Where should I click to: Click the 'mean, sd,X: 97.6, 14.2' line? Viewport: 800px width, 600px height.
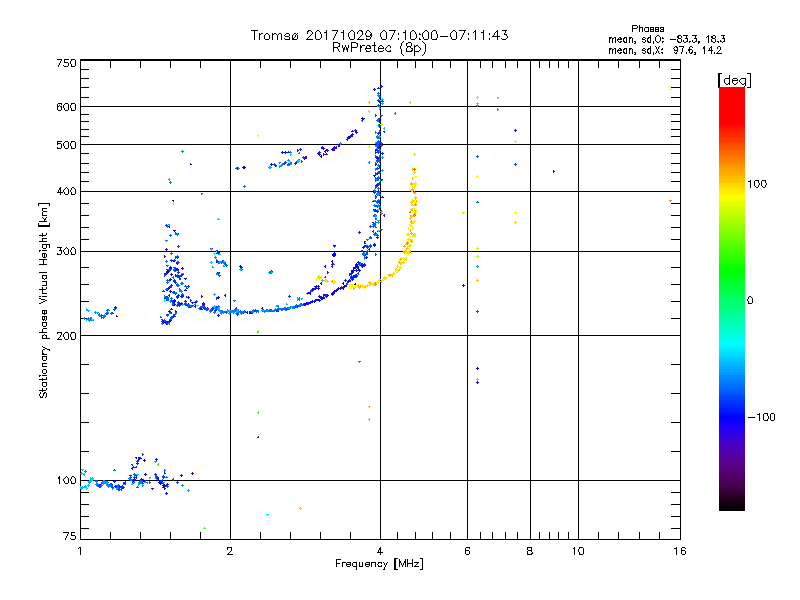point(665,51)
